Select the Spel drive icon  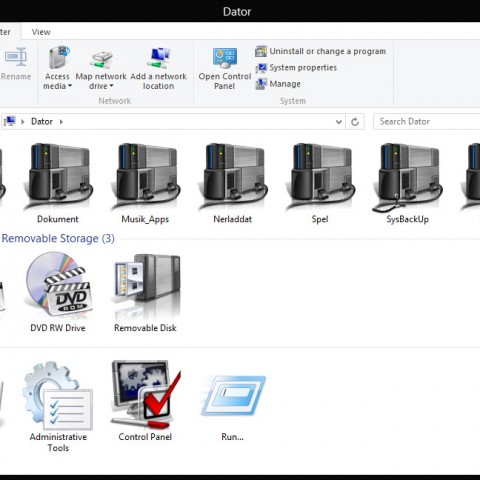320,176
